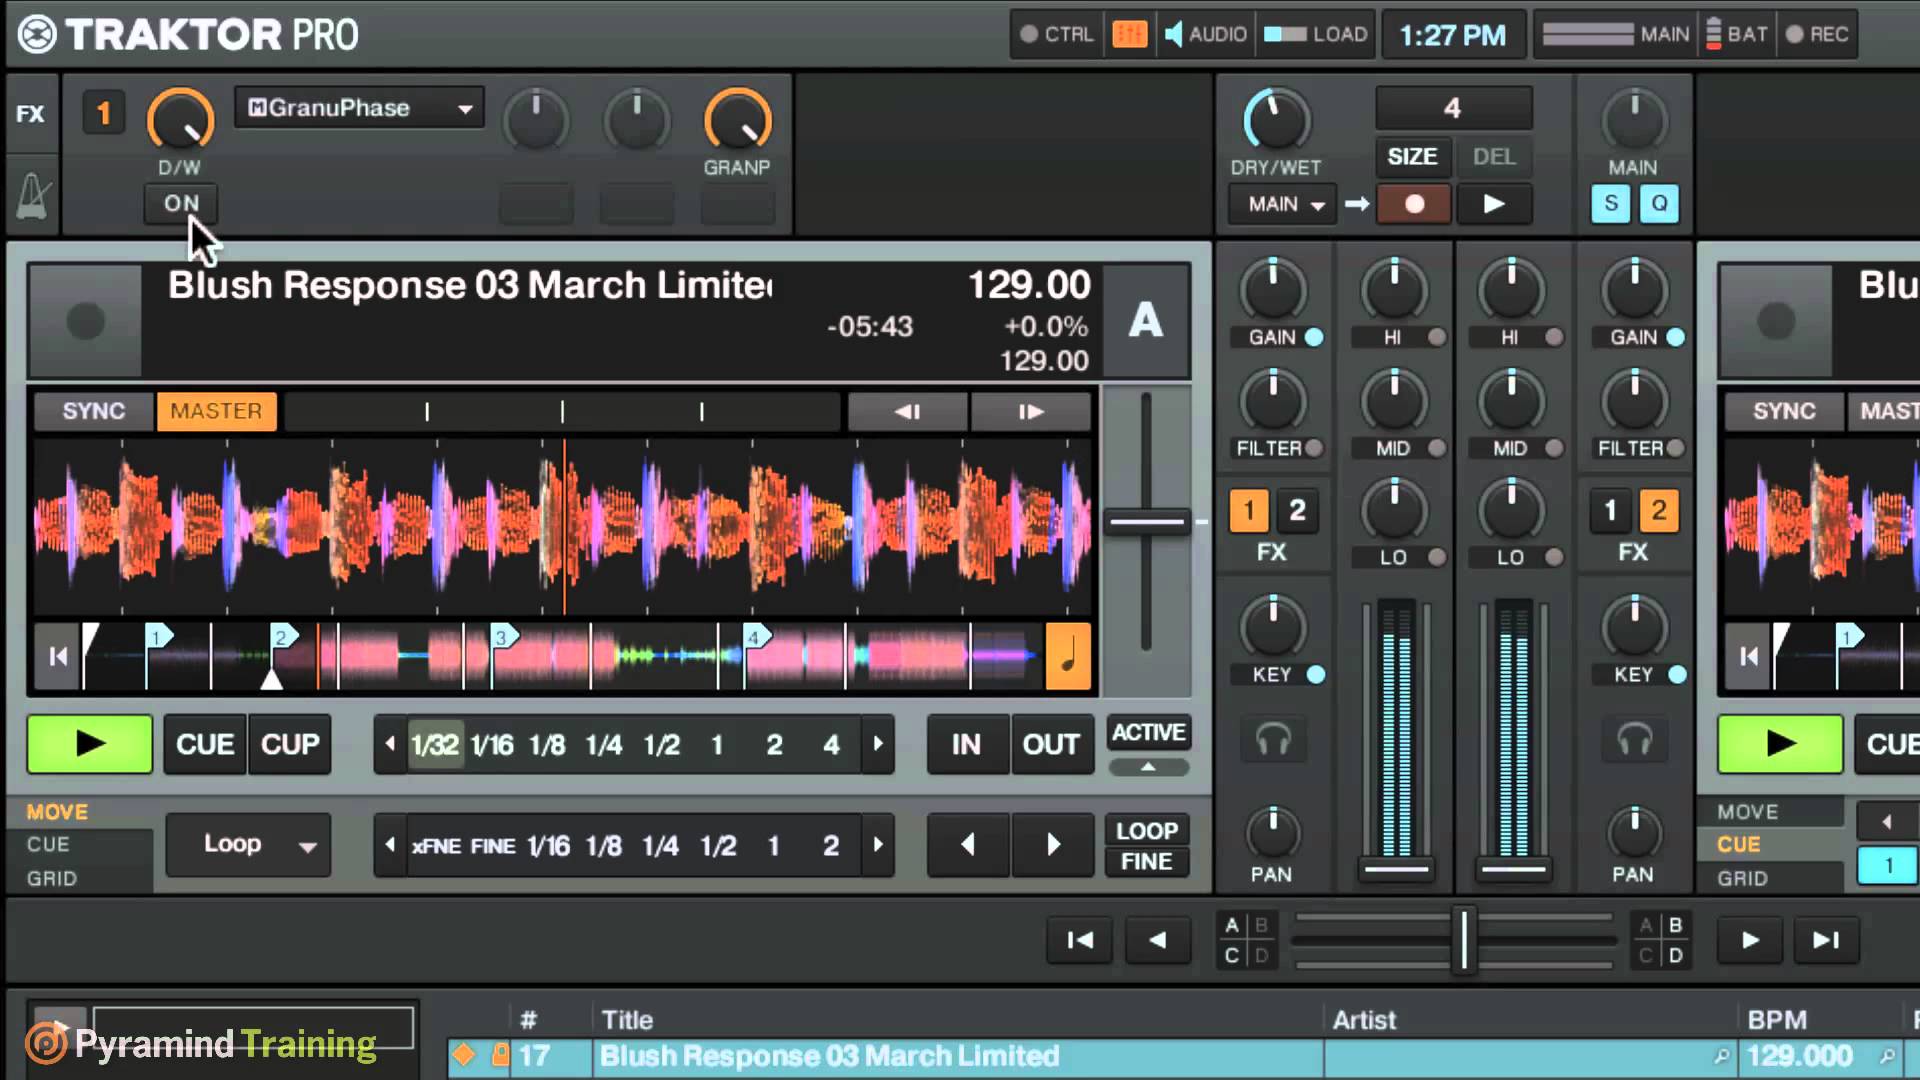Click the right arrow after move size 2
The height and width of the screenshot is (1080, 1920).
878,845
